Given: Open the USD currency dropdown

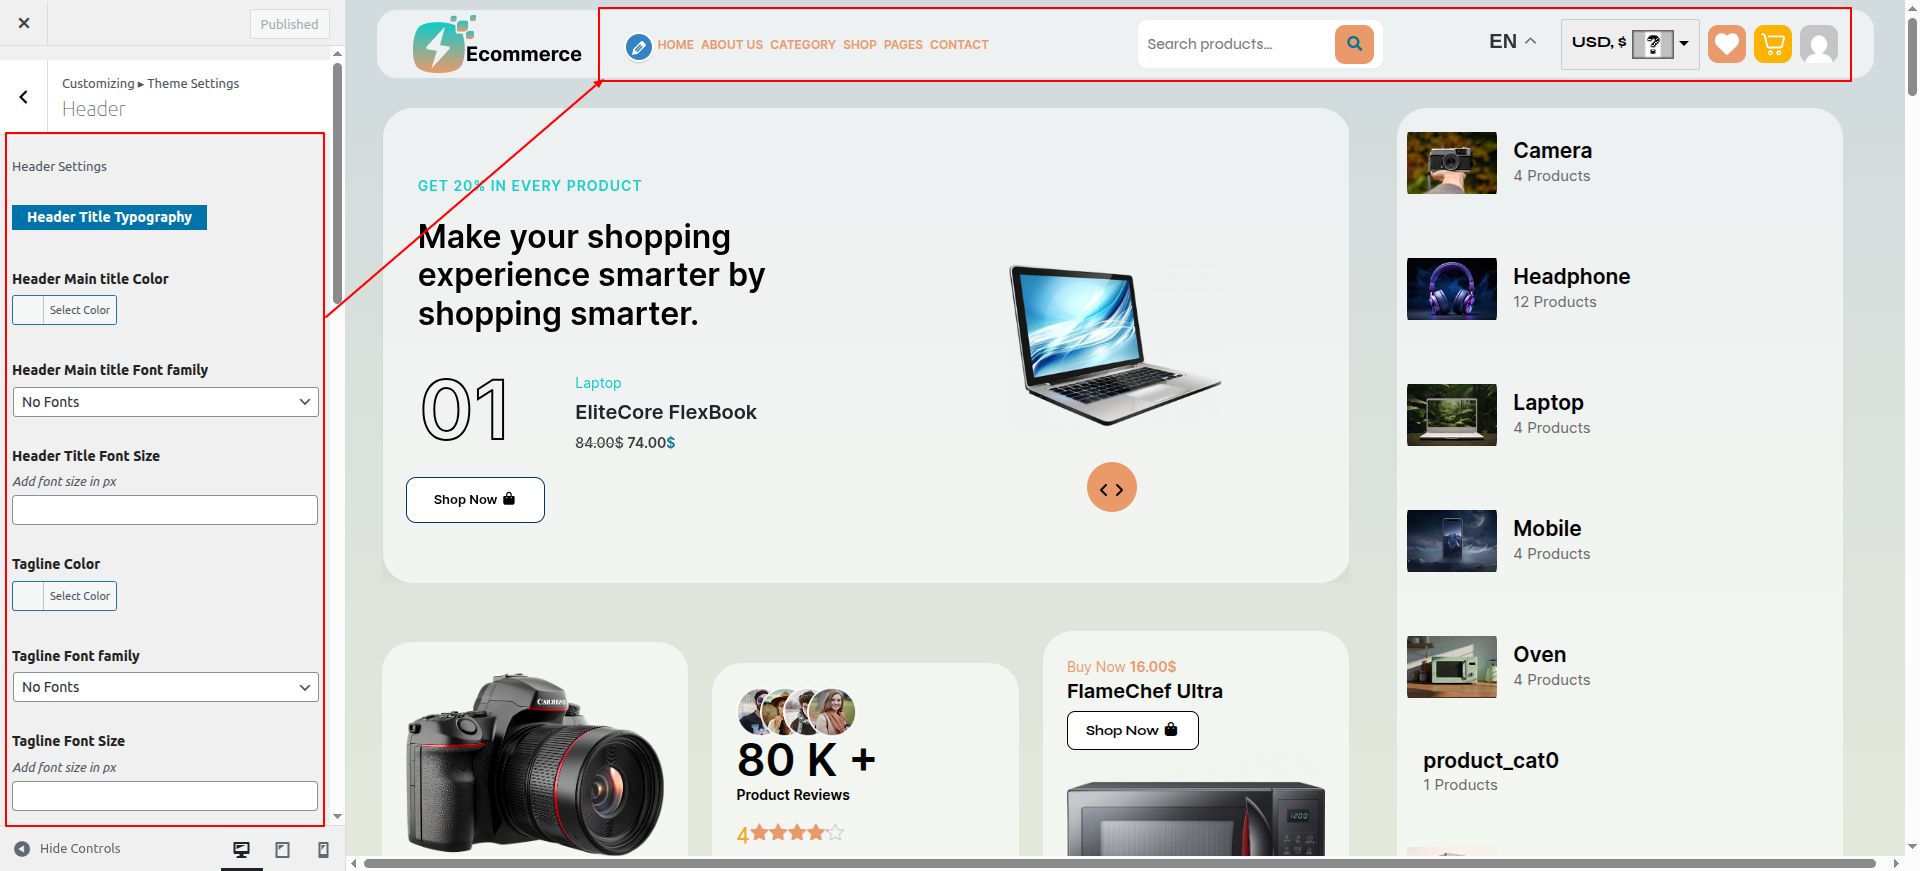Looking at the screenshot, I should [1630, 44].
